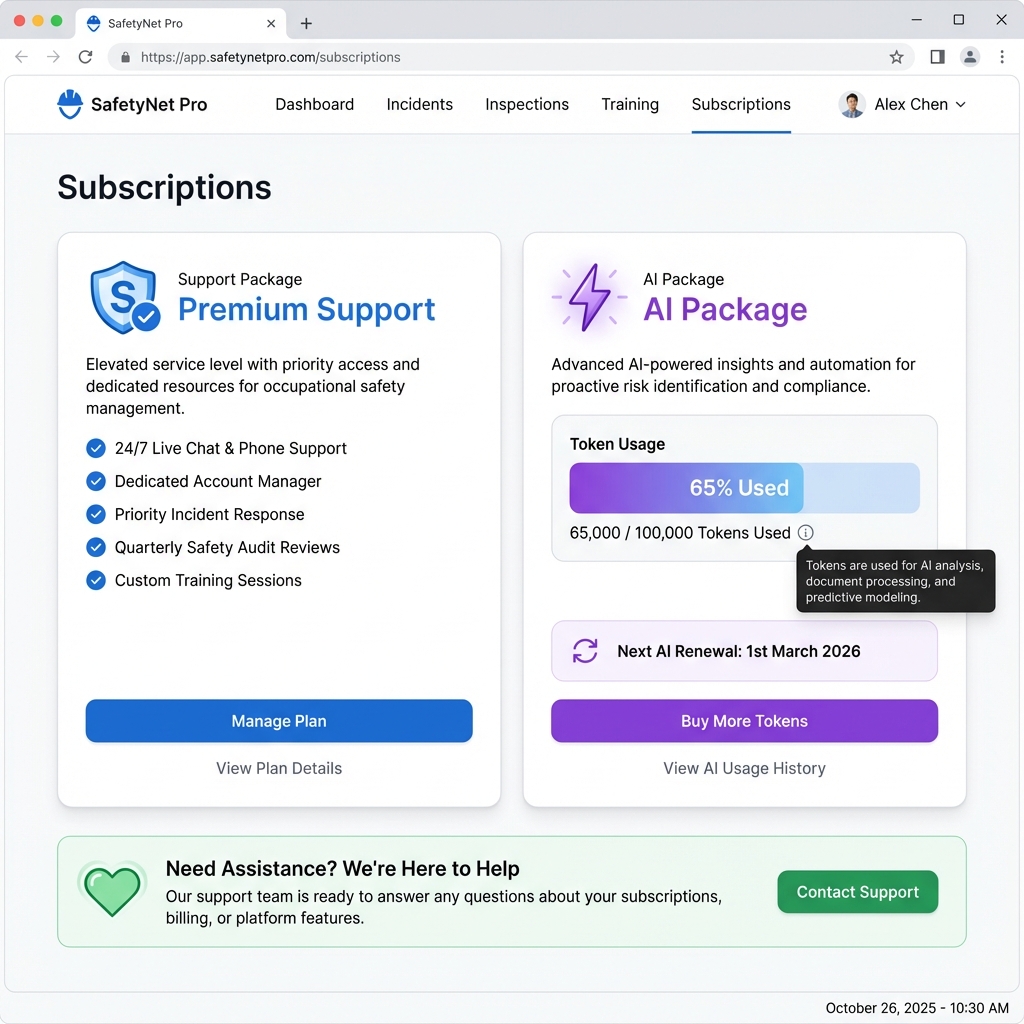Click the Premium Support shield icon
This screenshot has height=1024, width=1024.
click(124, 297)
